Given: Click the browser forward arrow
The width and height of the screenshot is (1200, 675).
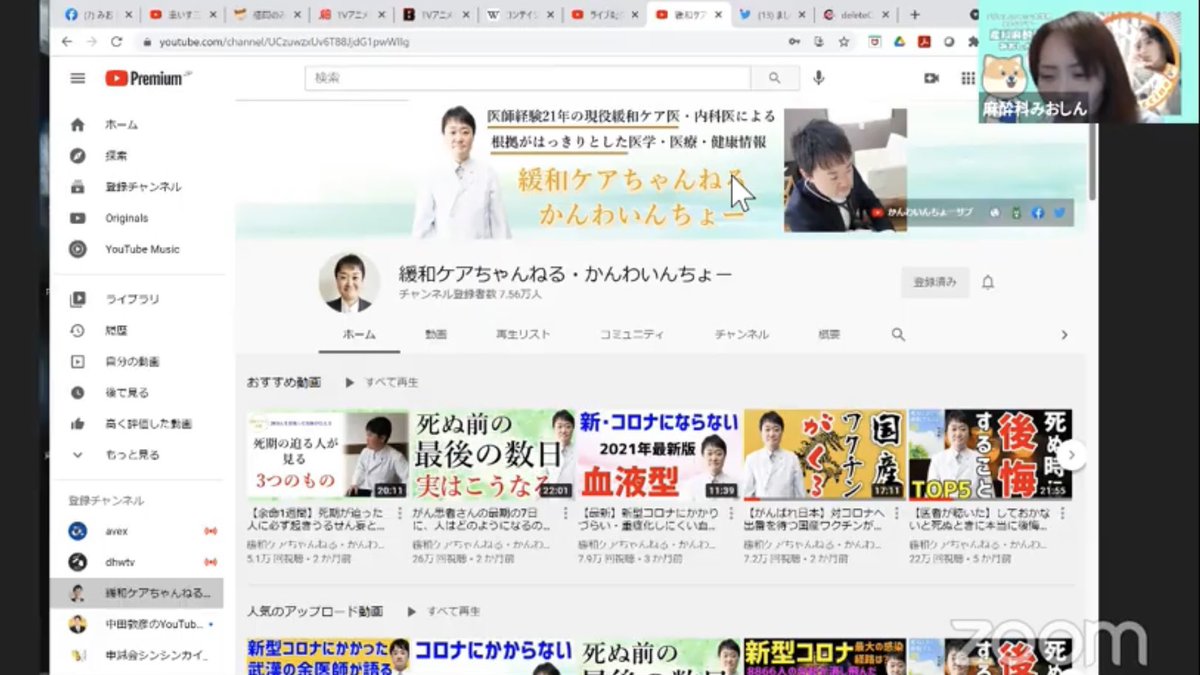Looking at the screenshot, I should tap(92, 42).
